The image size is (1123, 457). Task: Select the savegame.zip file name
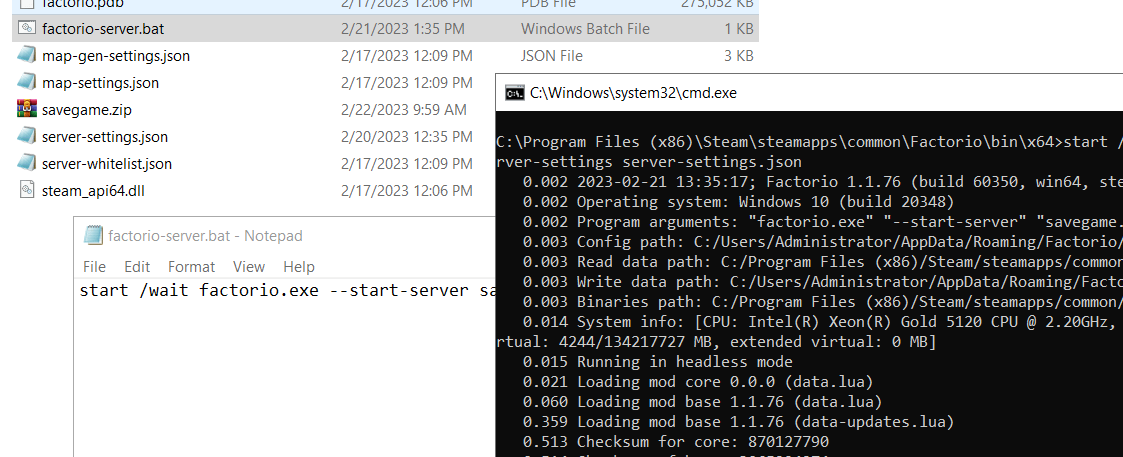point(87,110)
